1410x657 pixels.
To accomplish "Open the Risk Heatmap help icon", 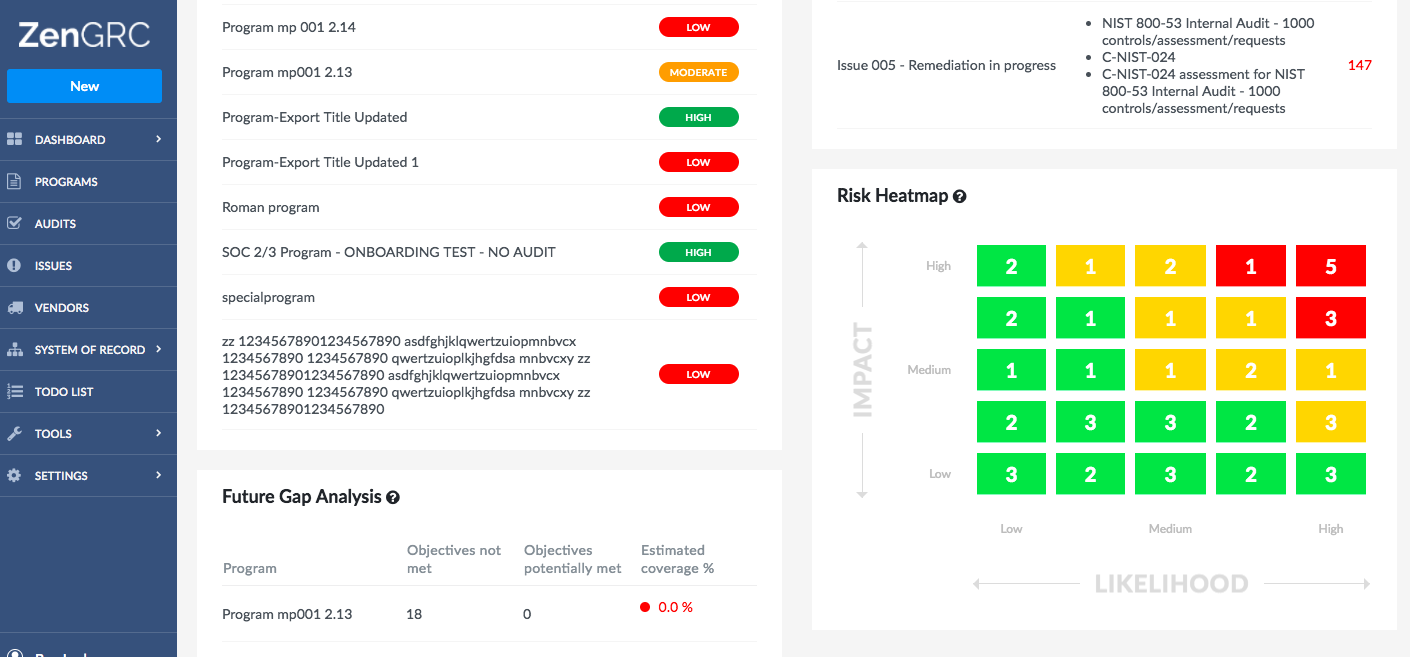I will coord(960,197).
